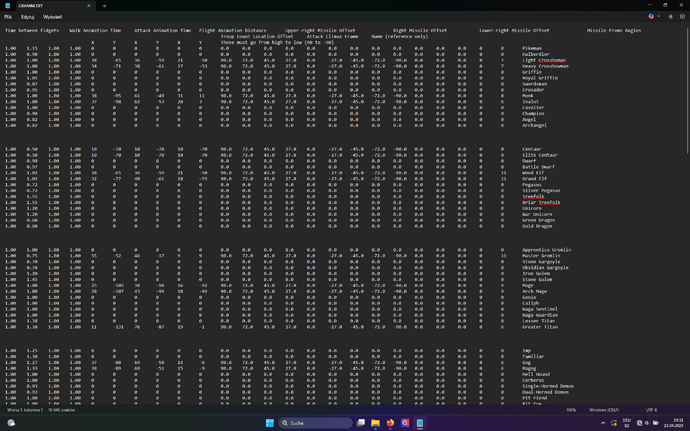Click the Notepad icon on the taskbar

pos(420,423)
